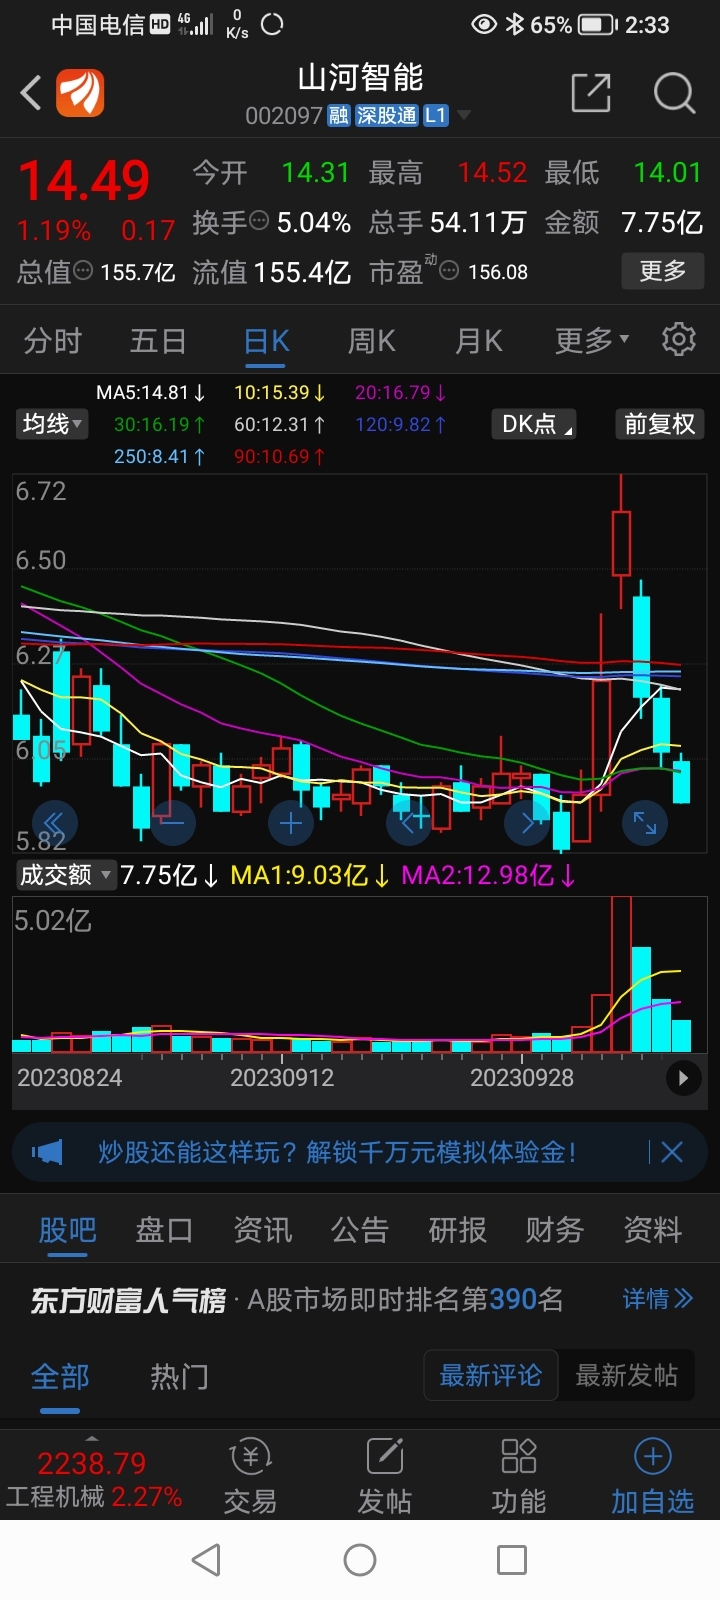Tap Android home navigation button

coord(360,1559)
